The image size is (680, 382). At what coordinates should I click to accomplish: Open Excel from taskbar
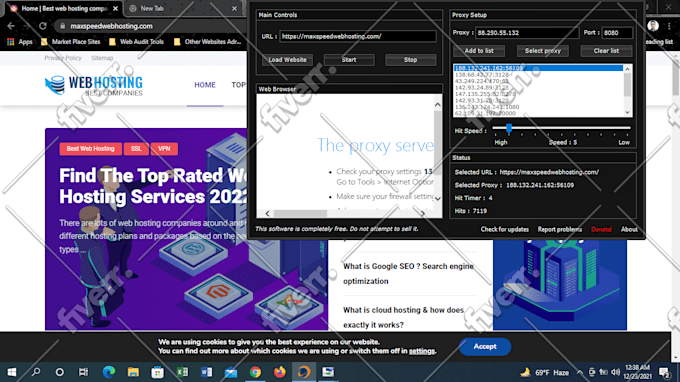point(182,372)
